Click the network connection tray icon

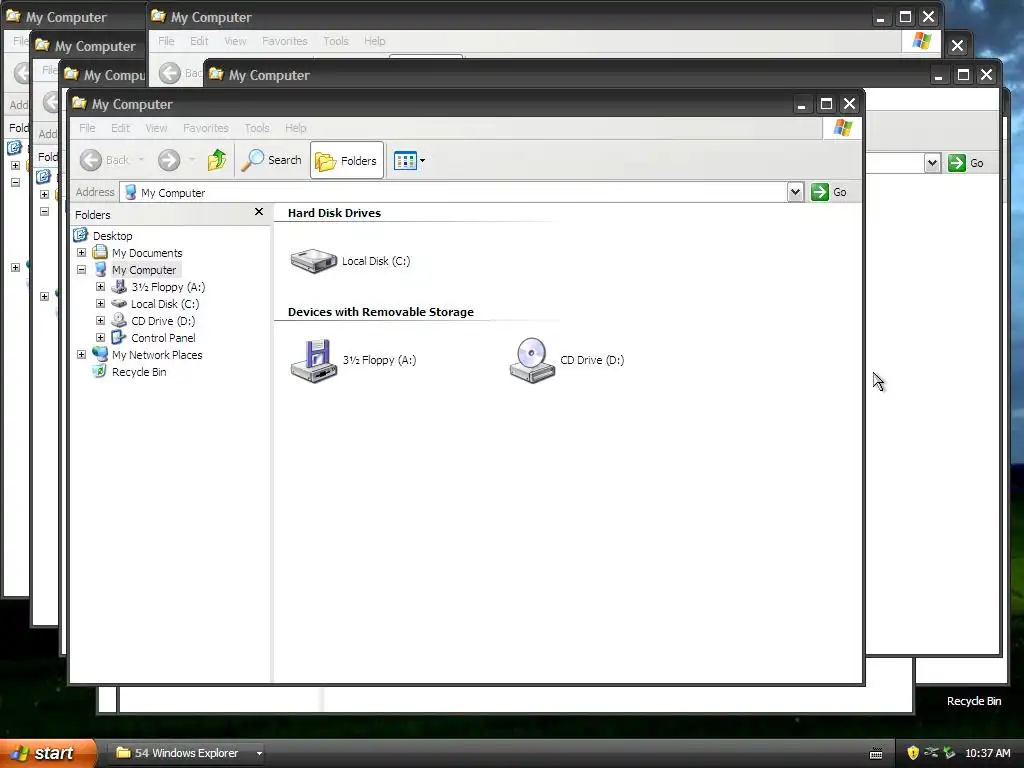pos(931,753)
